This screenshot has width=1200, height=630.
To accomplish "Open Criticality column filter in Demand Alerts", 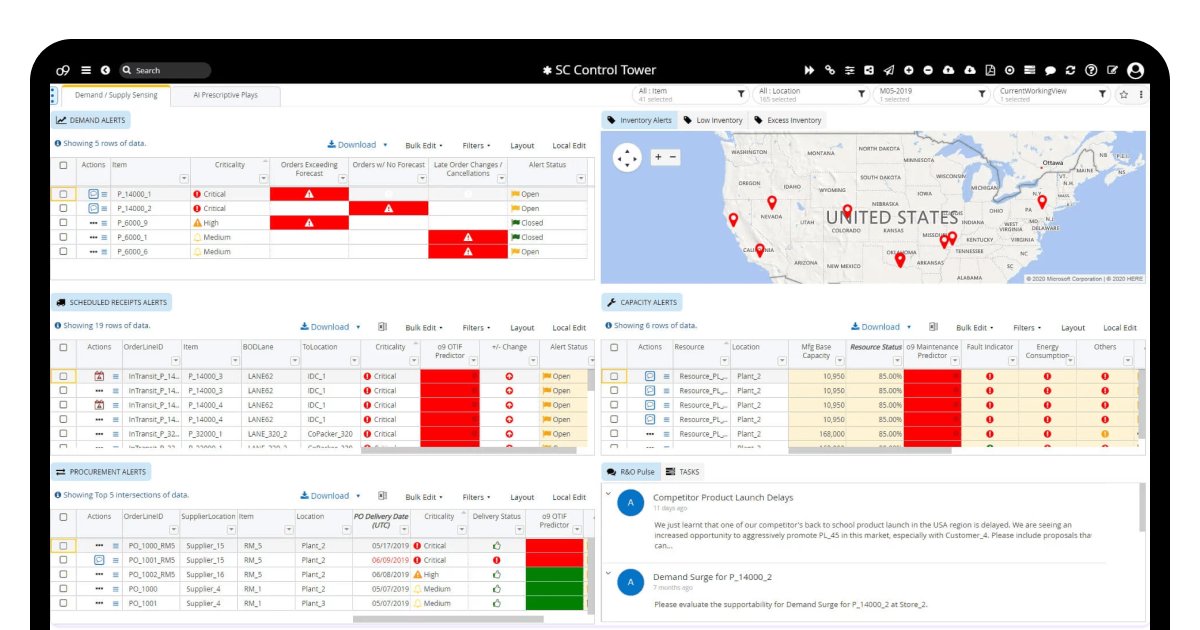I will point(264,179).
